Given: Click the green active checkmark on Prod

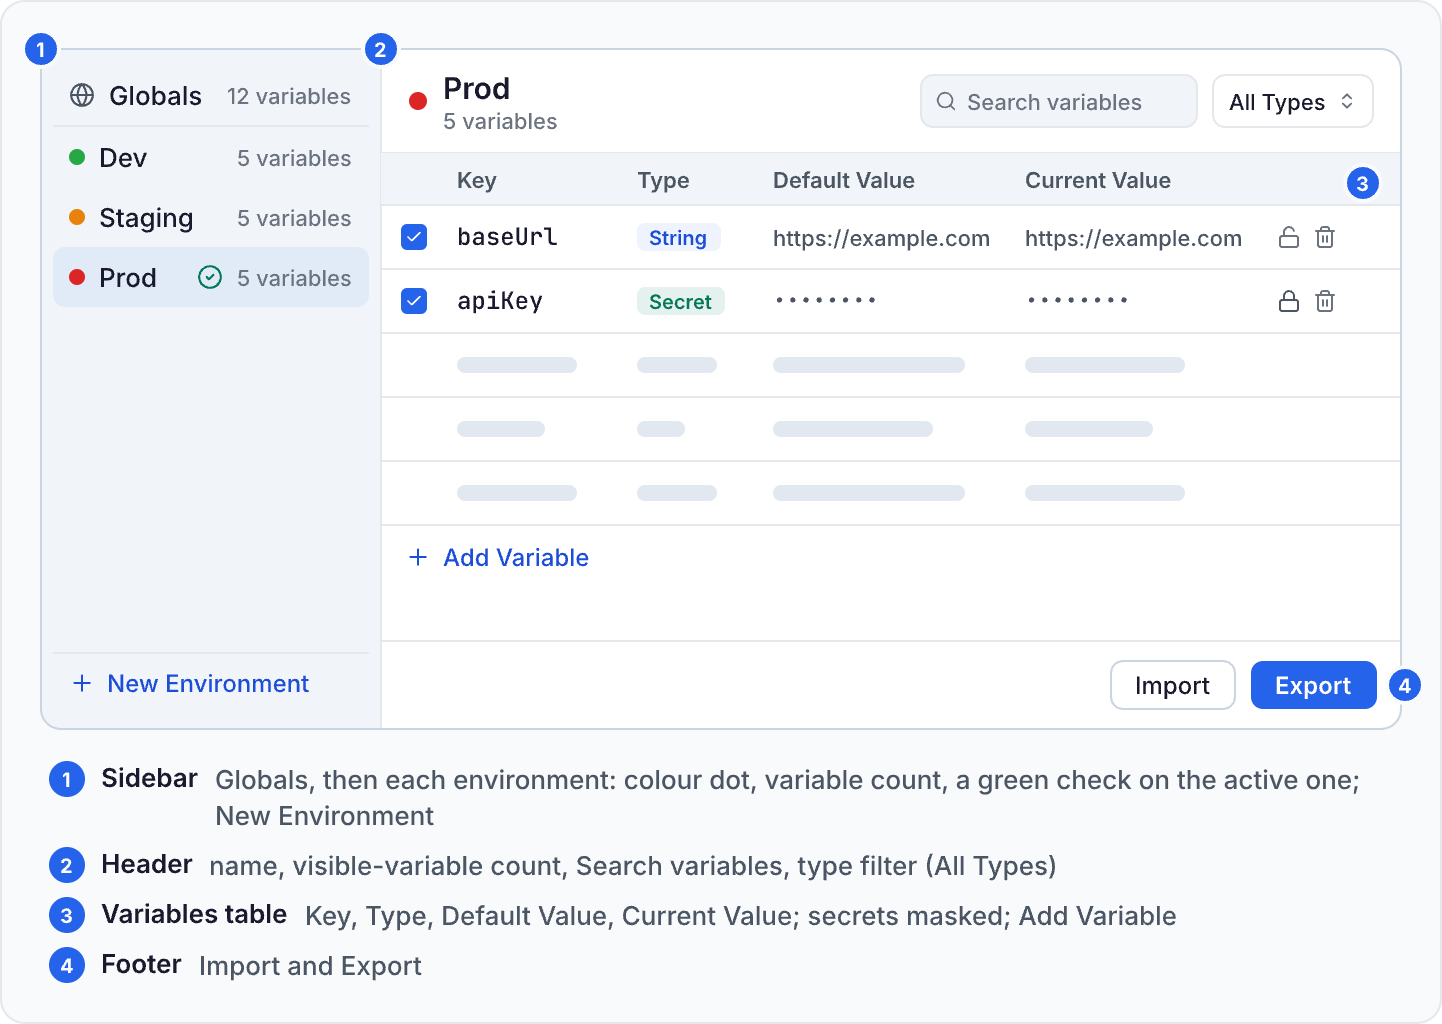Looking at the screenshot, I should [210, 277].
